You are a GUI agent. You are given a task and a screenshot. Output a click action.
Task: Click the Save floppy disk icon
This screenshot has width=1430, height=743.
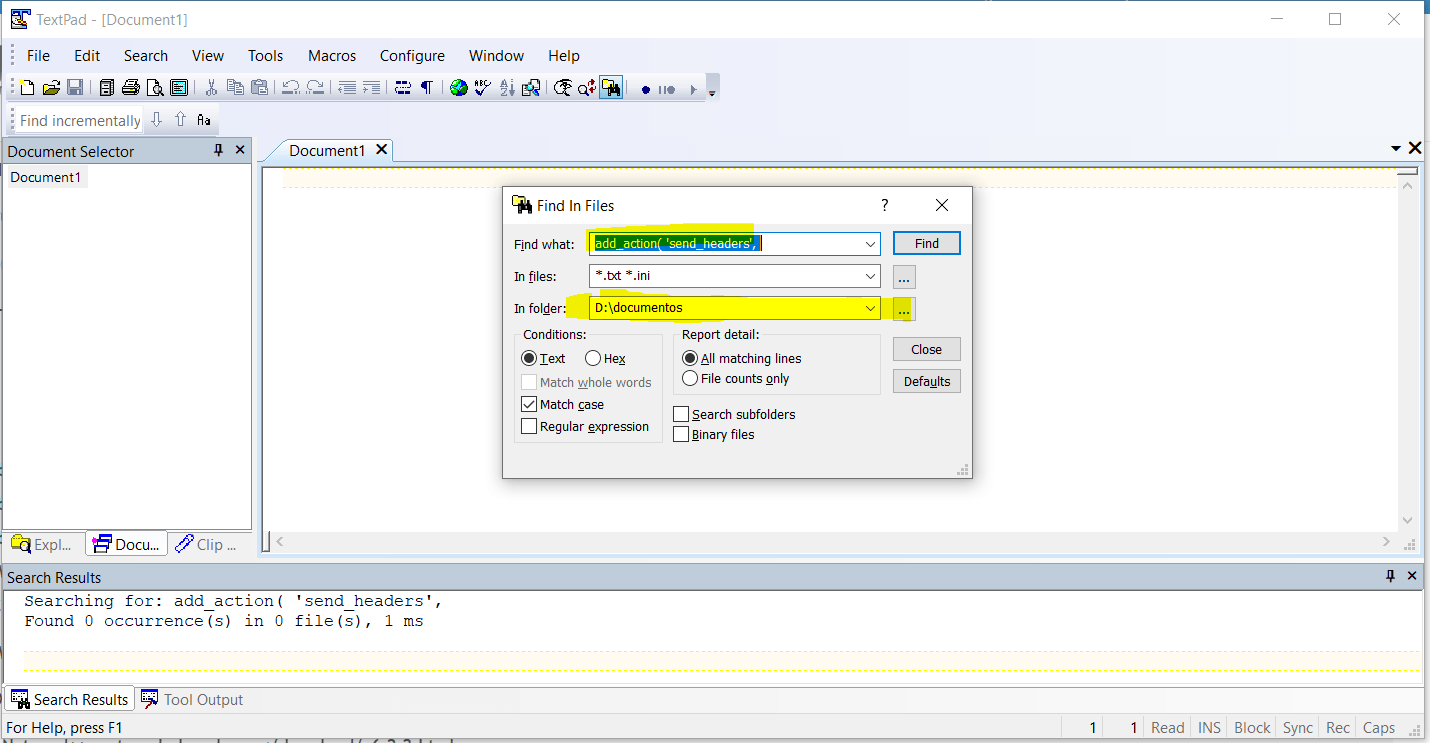point(75,88)
